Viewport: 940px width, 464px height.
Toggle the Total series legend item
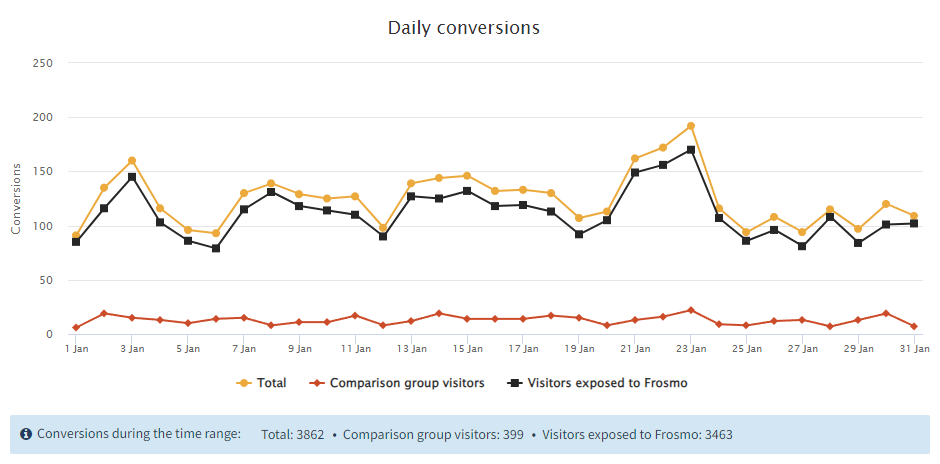pyautogui.click(x=271, y=383)
